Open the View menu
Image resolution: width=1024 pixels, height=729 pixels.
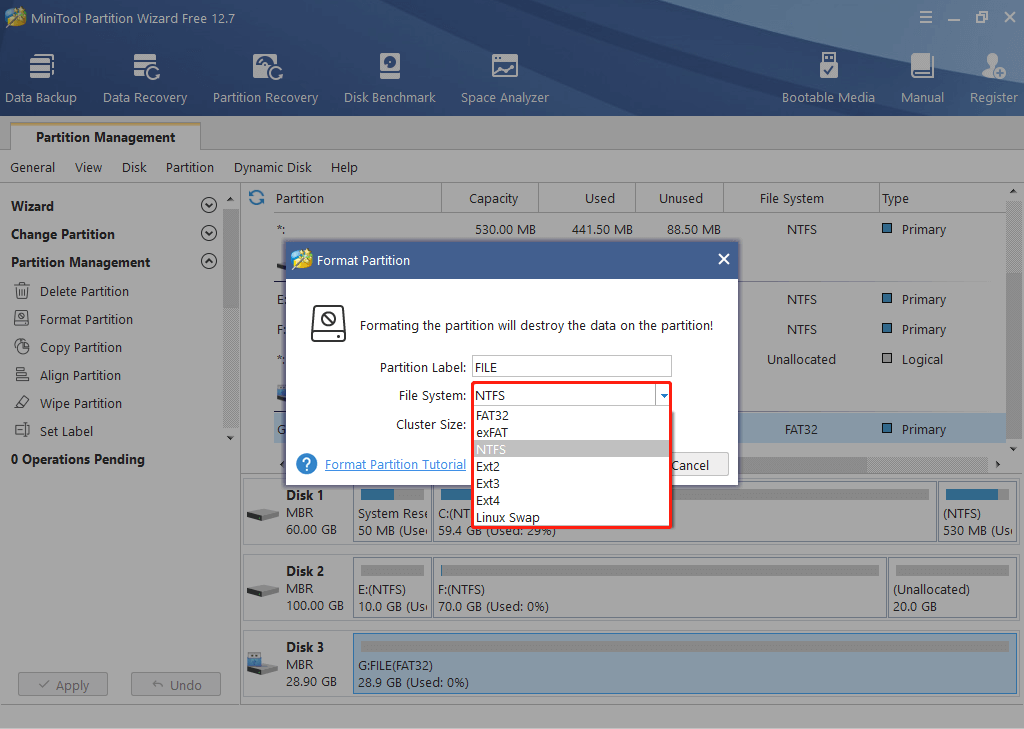88,167
